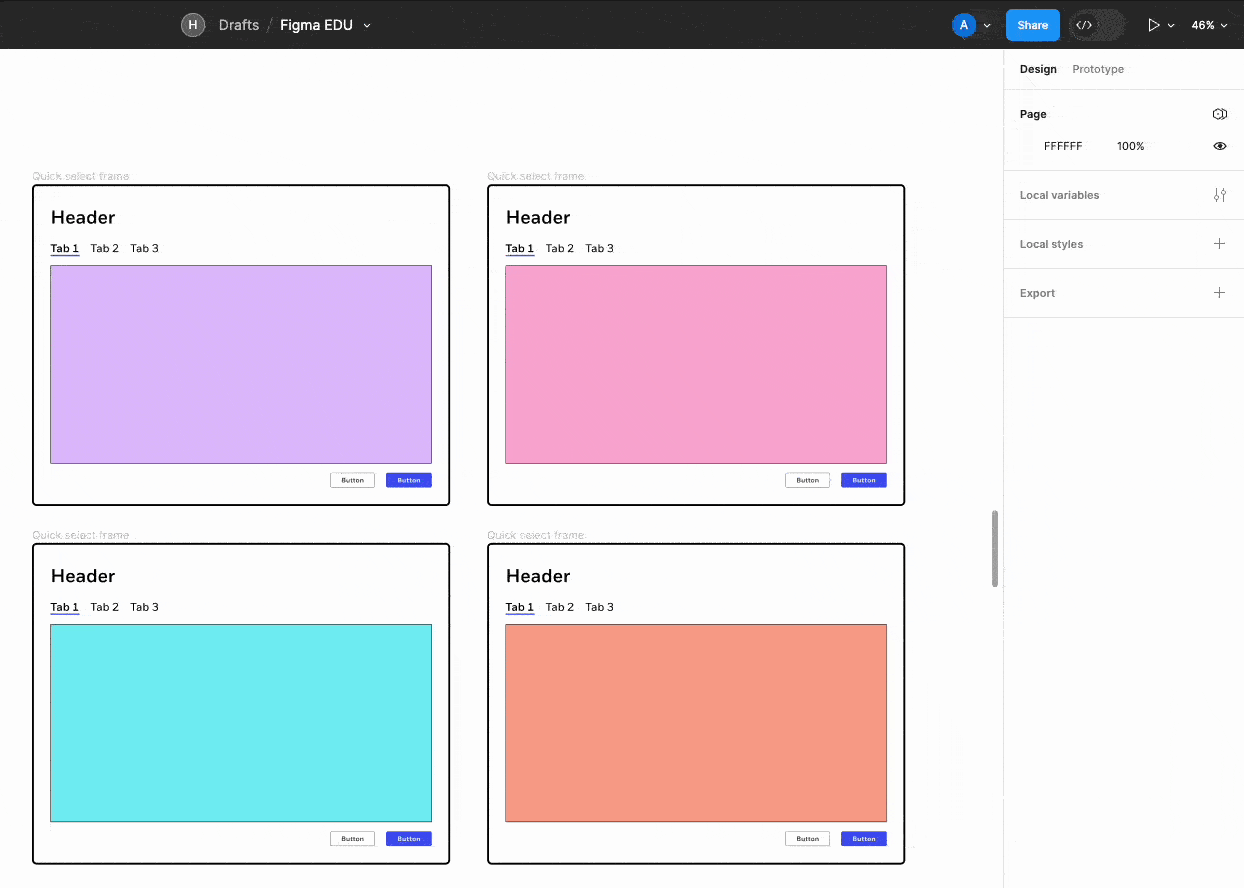Click the Present play icon

coord(1153,25)
